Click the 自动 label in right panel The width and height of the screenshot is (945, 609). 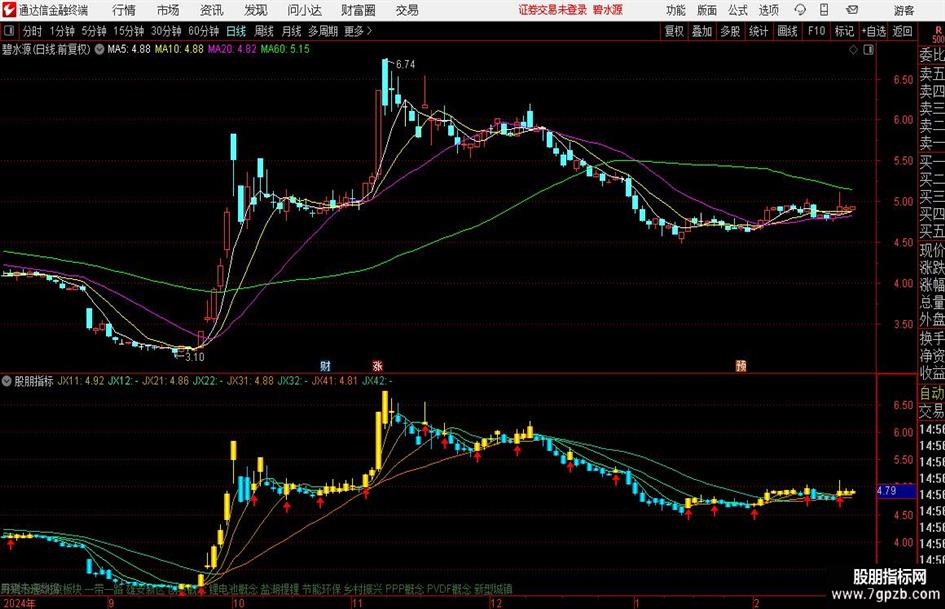coord(931,394)
